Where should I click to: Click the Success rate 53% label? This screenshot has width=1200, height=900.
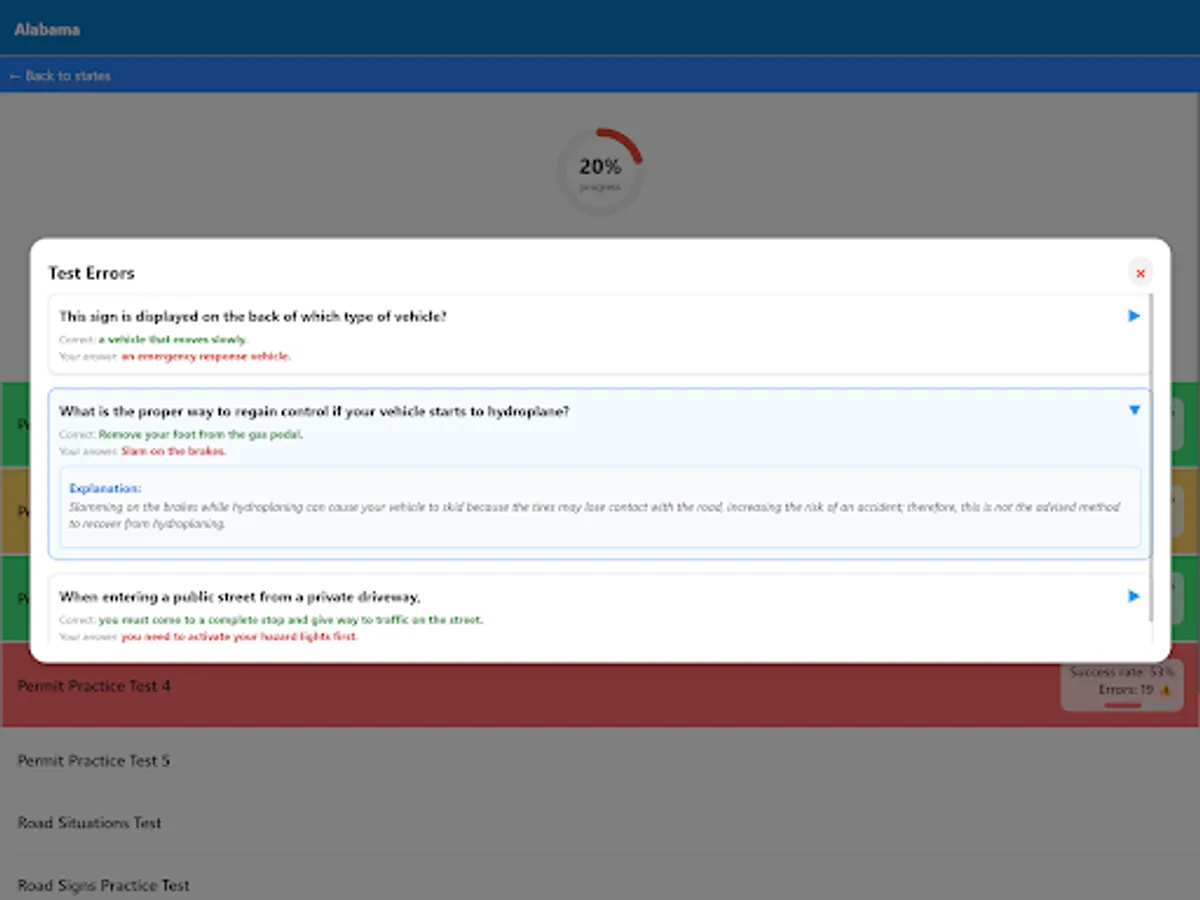coord(1120,672)
